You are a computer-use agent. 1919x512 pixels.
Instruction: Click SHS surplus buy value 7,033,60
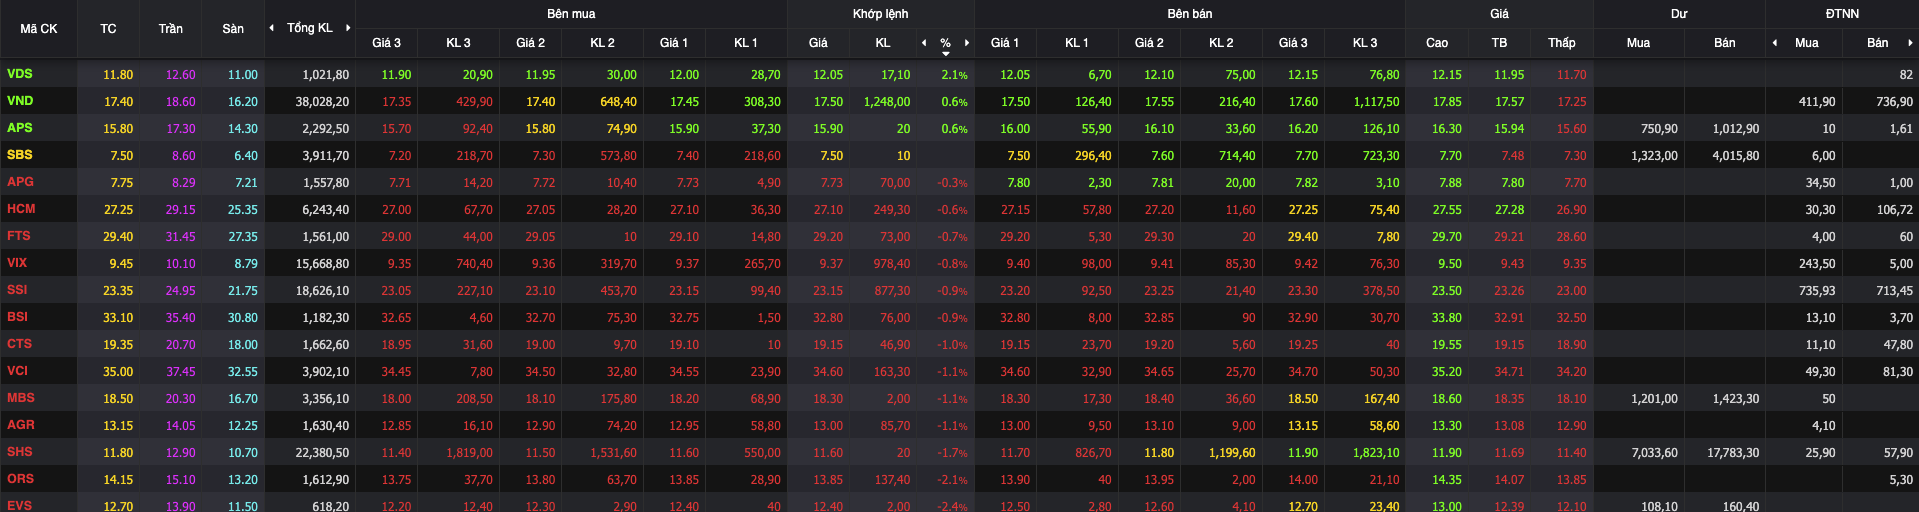click(x=1654, y=453)
